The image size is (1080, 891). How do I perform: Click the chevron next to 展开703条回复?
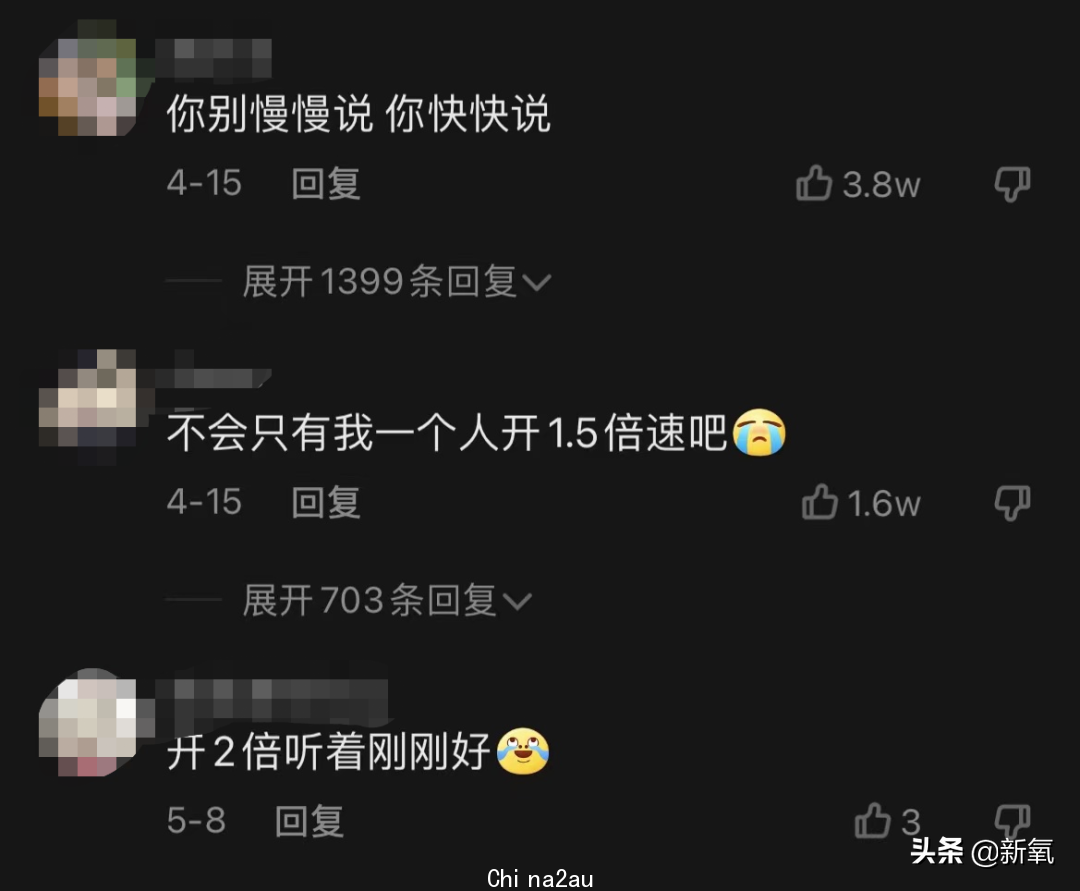click(517, 602)
